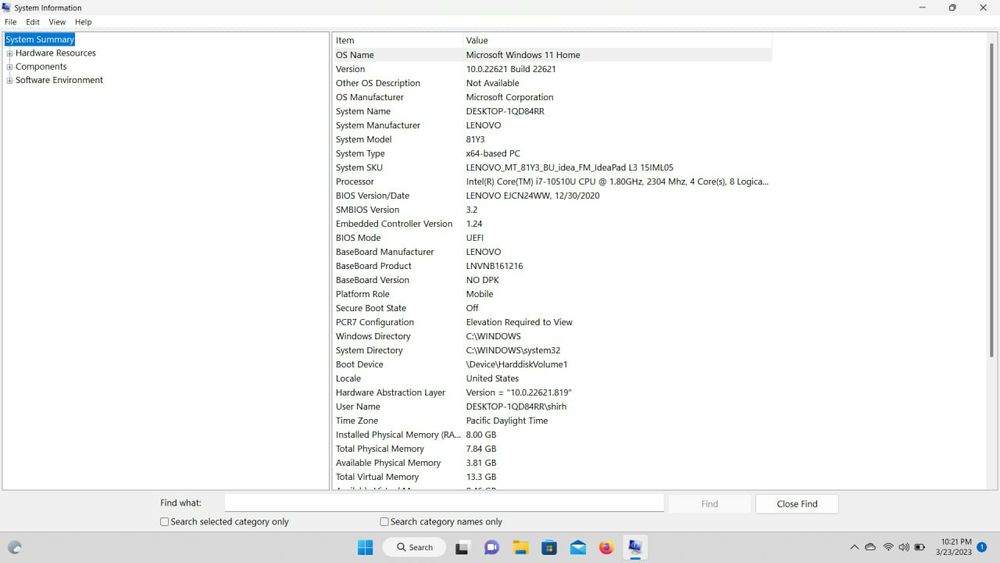Expand the Software Environment node
The width and height of the screenshot is (1000, 563).
[x=10, y=80]
